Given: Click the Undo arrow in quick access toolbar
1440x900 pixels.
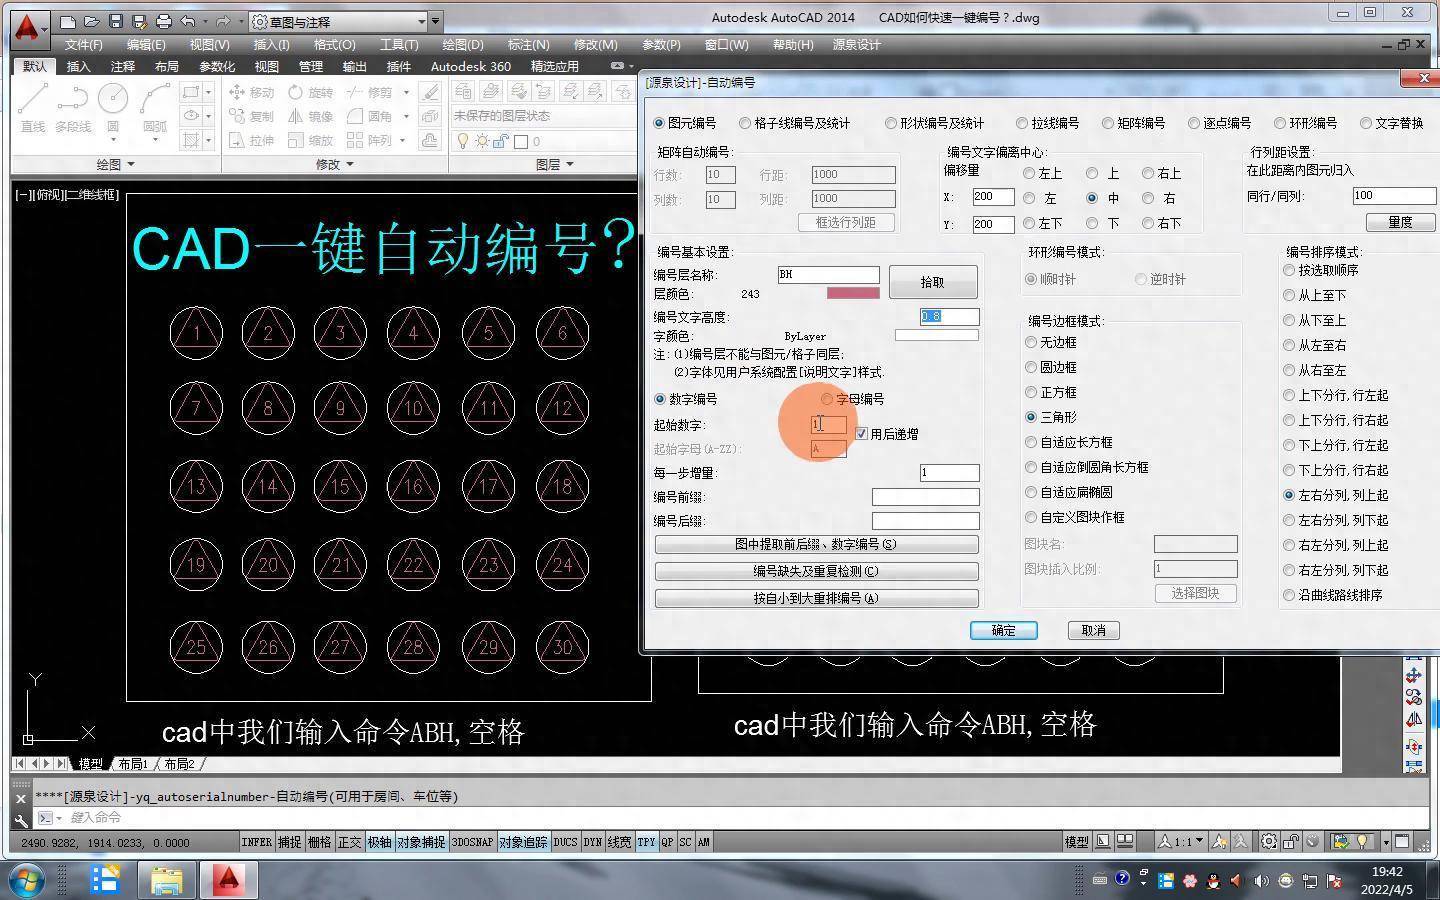Looking at the screenshot, I should click(187, 21).
